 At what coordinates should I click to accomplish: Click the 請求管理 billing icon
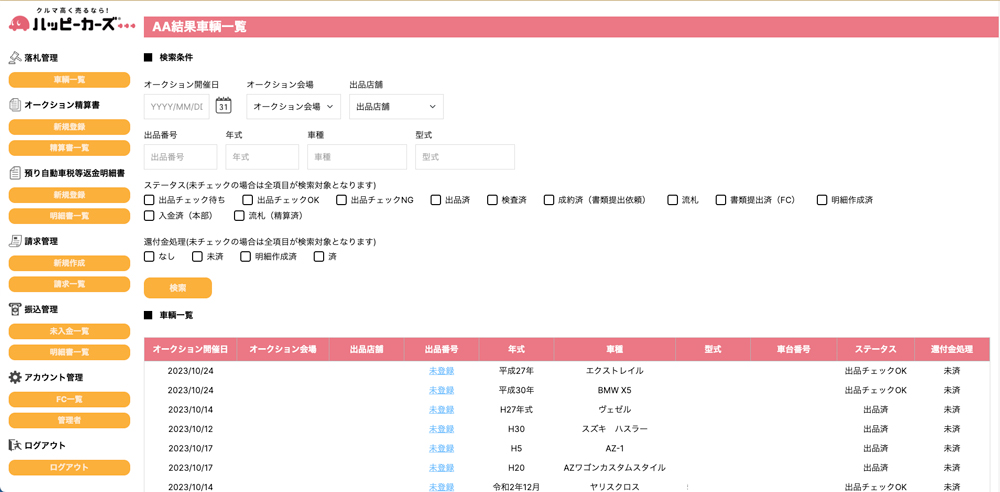[x=15, y=241]
